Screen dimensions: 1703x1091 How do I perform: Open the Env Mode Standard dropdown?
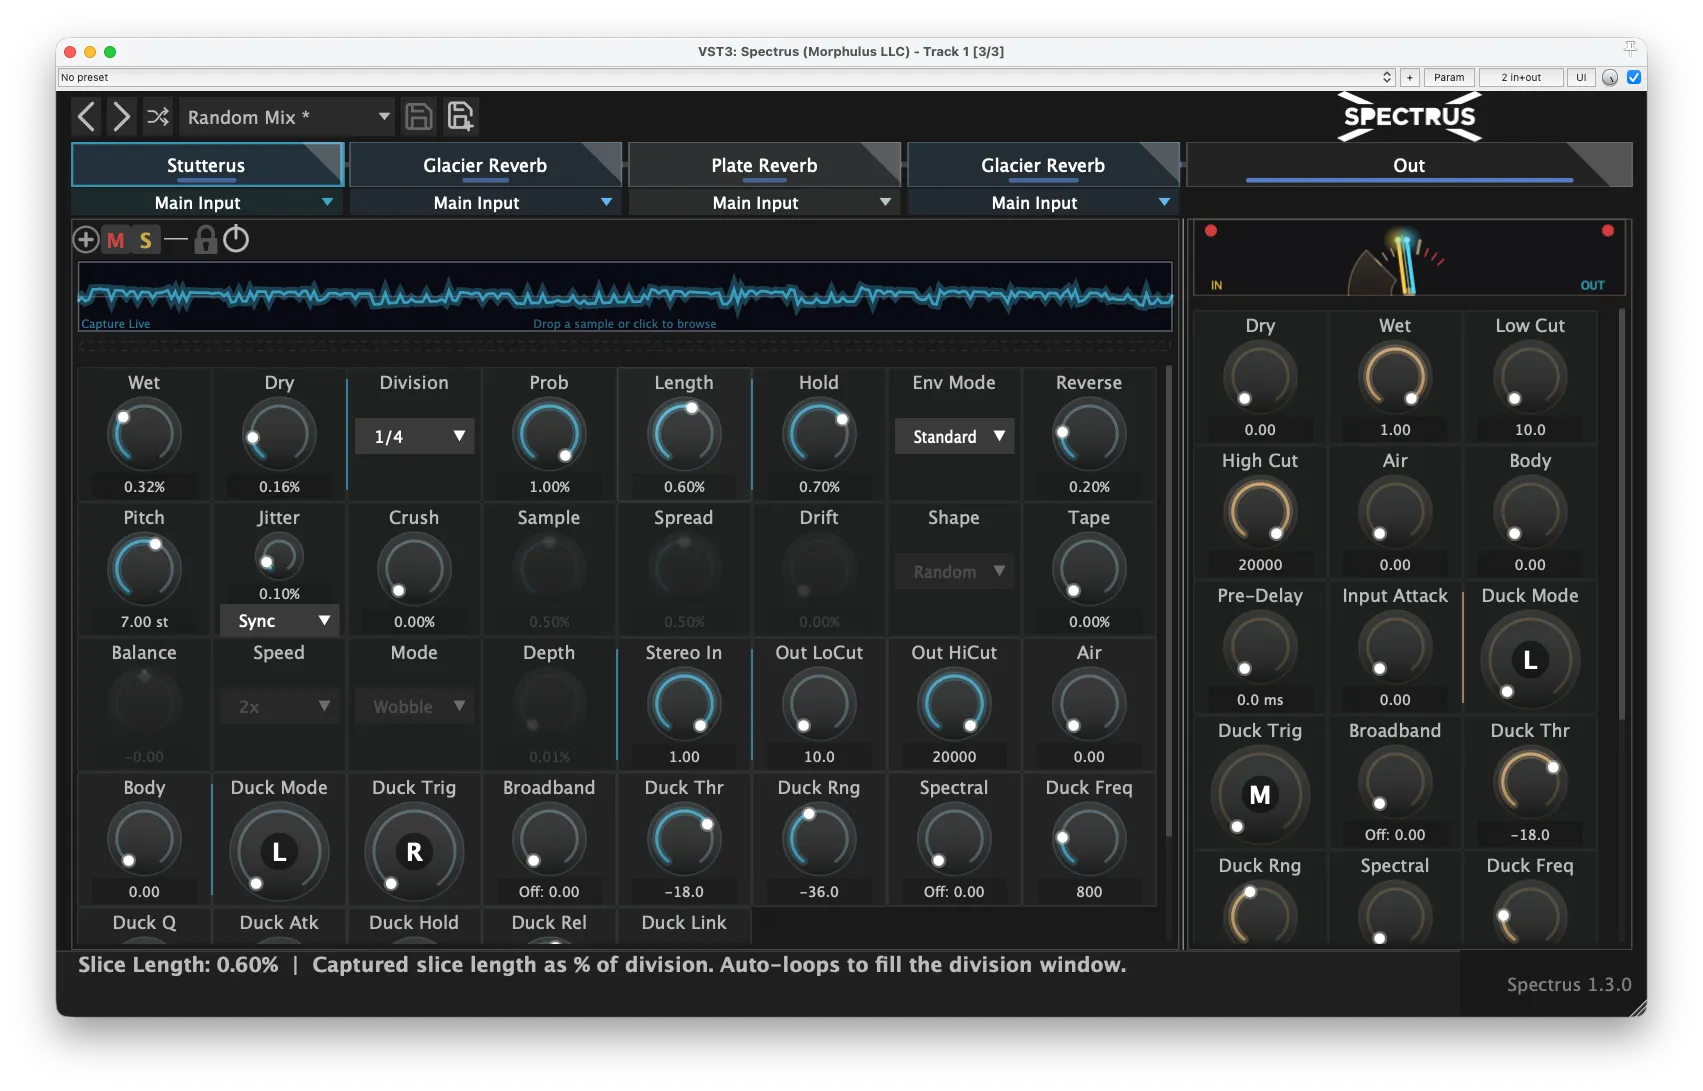click(954, 437)
